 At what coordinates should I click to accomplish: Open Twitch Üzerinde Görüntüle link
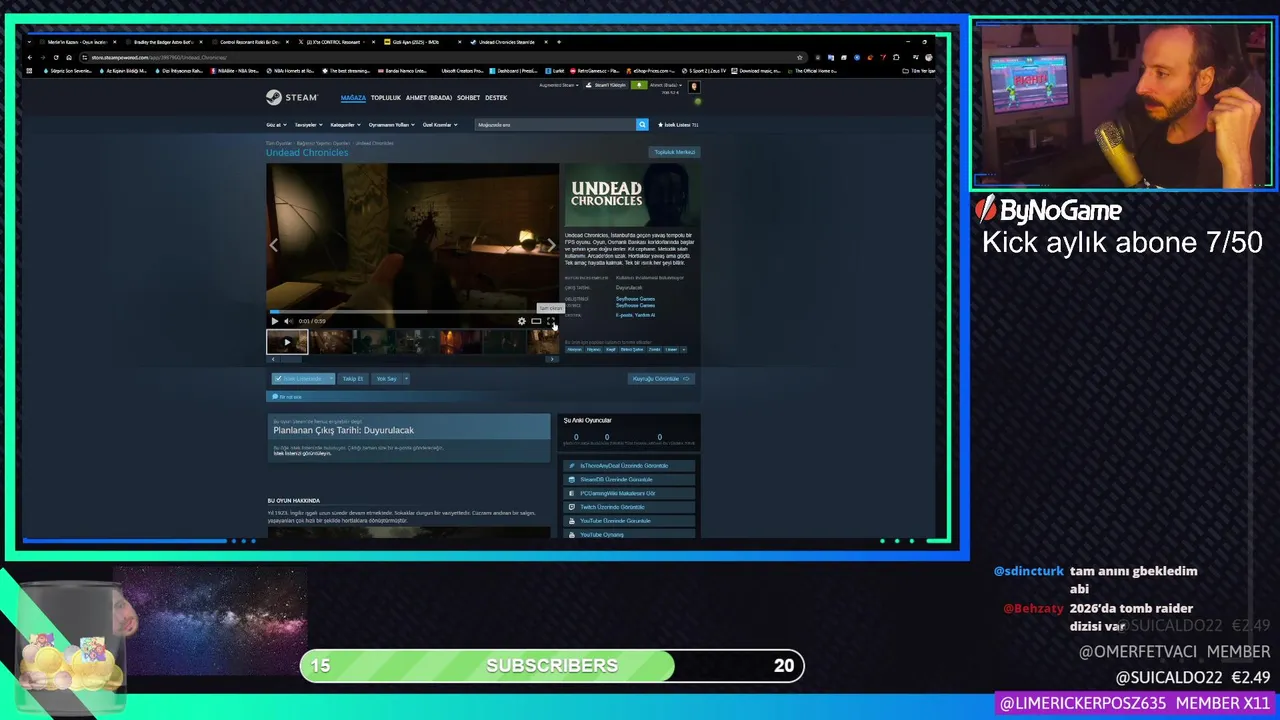[629, 507]
